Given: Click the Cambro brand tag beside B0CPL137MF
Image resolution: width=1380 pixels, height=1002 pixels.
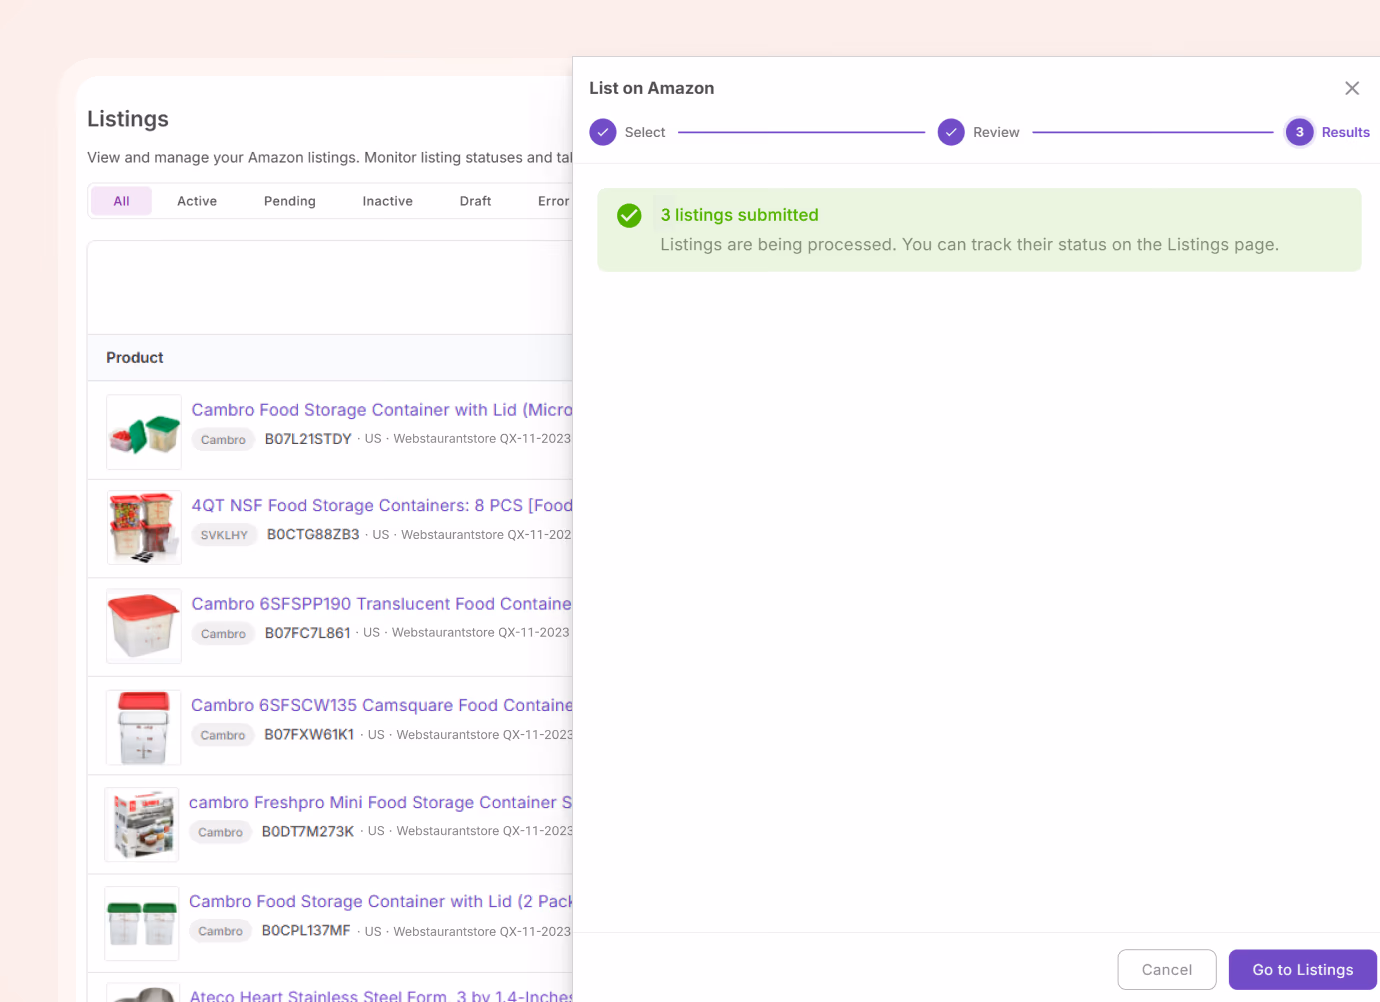Looking at the screenshot, I should tap(220, 931).
